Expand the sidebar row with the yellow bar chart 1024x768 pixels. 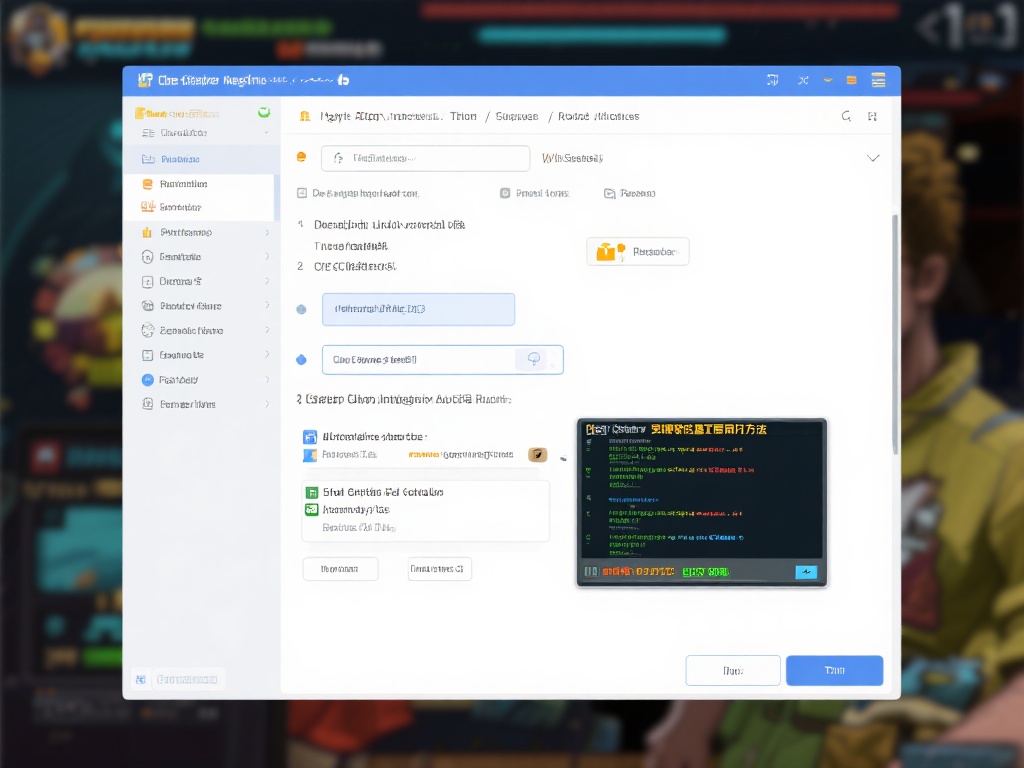point(266,232)
